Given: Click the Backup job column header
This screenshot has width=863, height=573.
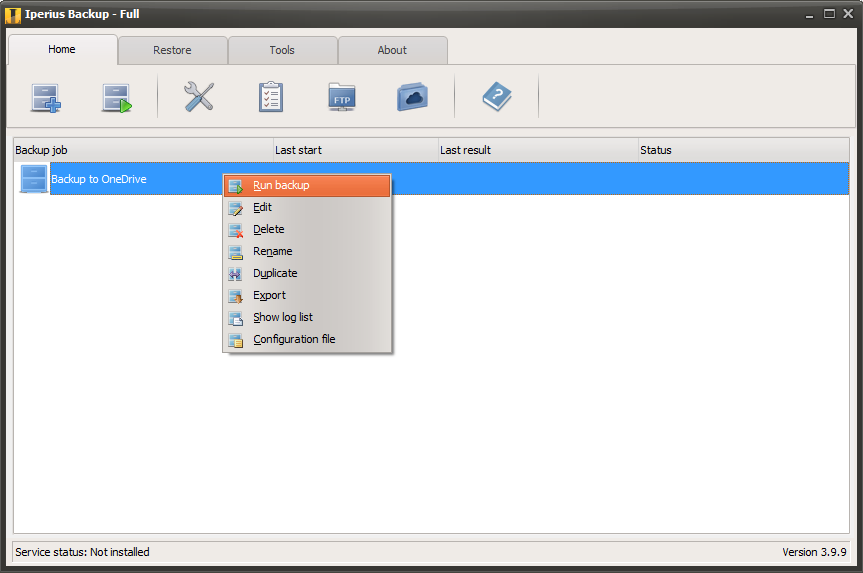Looking at the screenshot, I should (x=143, y=150).
